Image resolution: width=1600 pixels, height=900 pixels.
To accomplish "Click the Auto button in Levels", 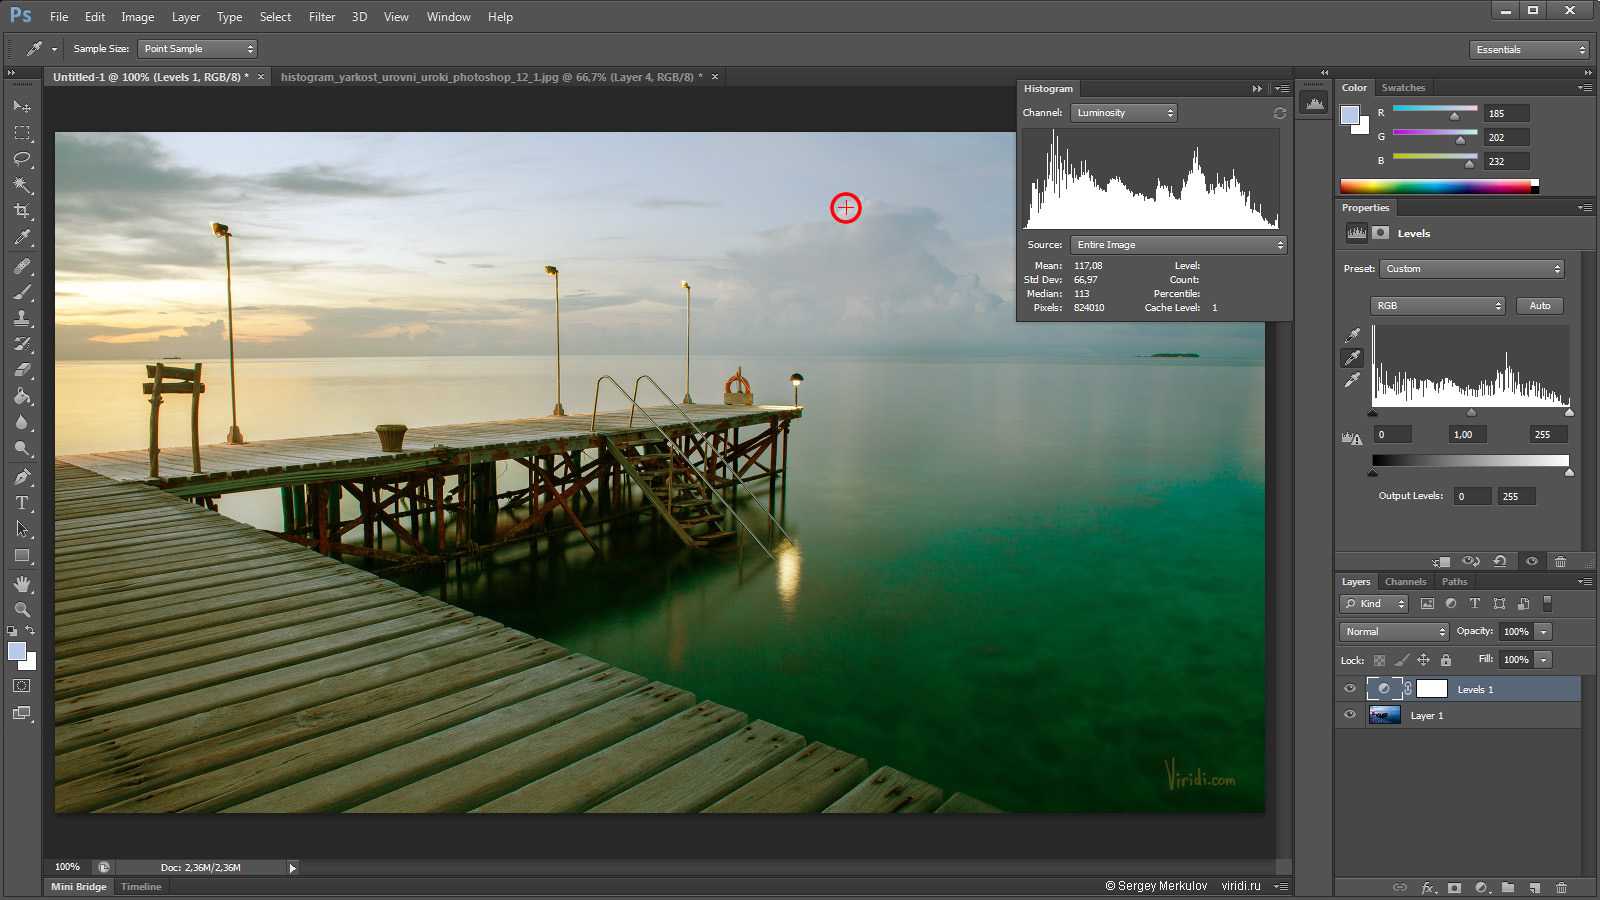I will point(1539,306).
